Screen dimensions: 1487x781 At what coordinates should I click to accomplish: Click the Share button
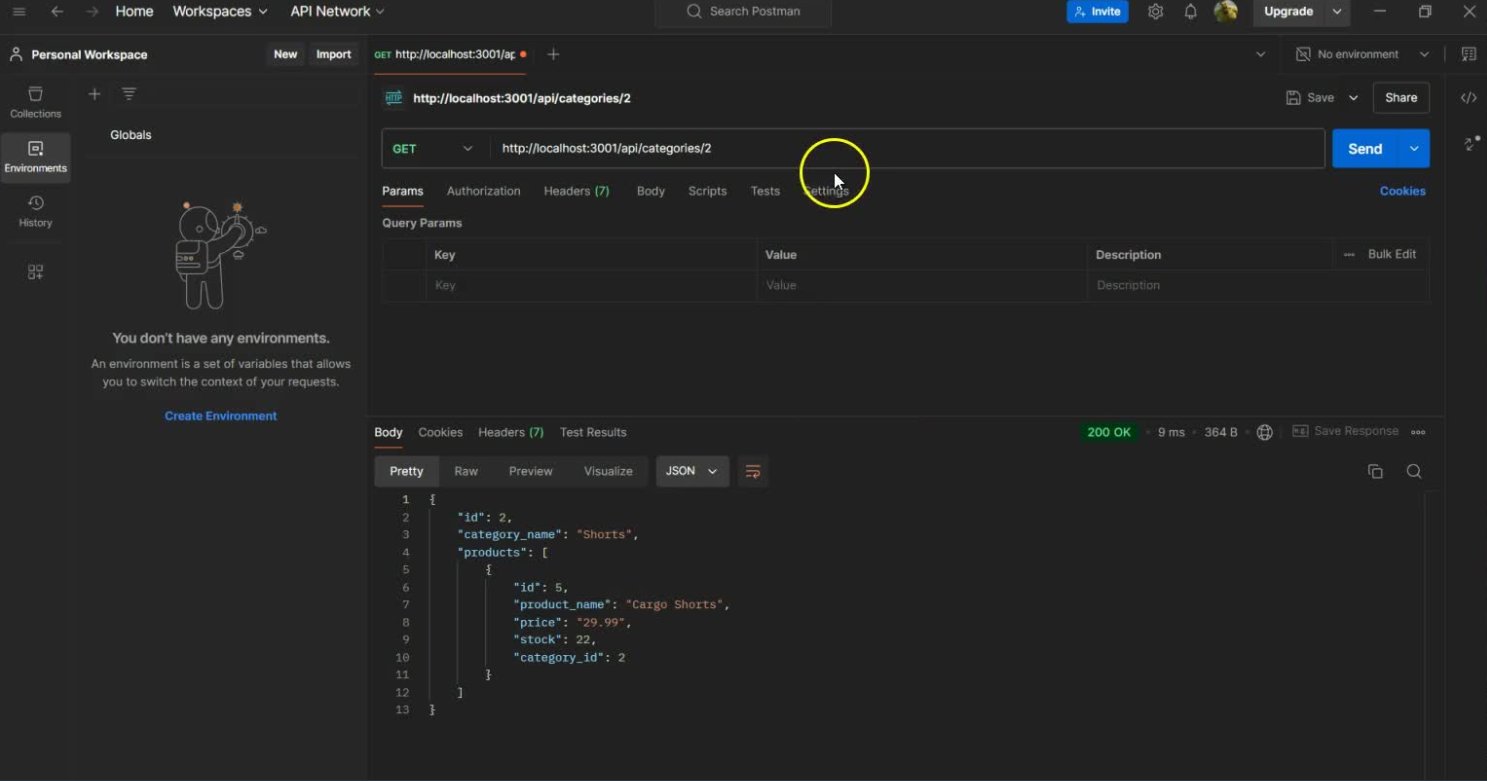click(x=1401, y=98)
